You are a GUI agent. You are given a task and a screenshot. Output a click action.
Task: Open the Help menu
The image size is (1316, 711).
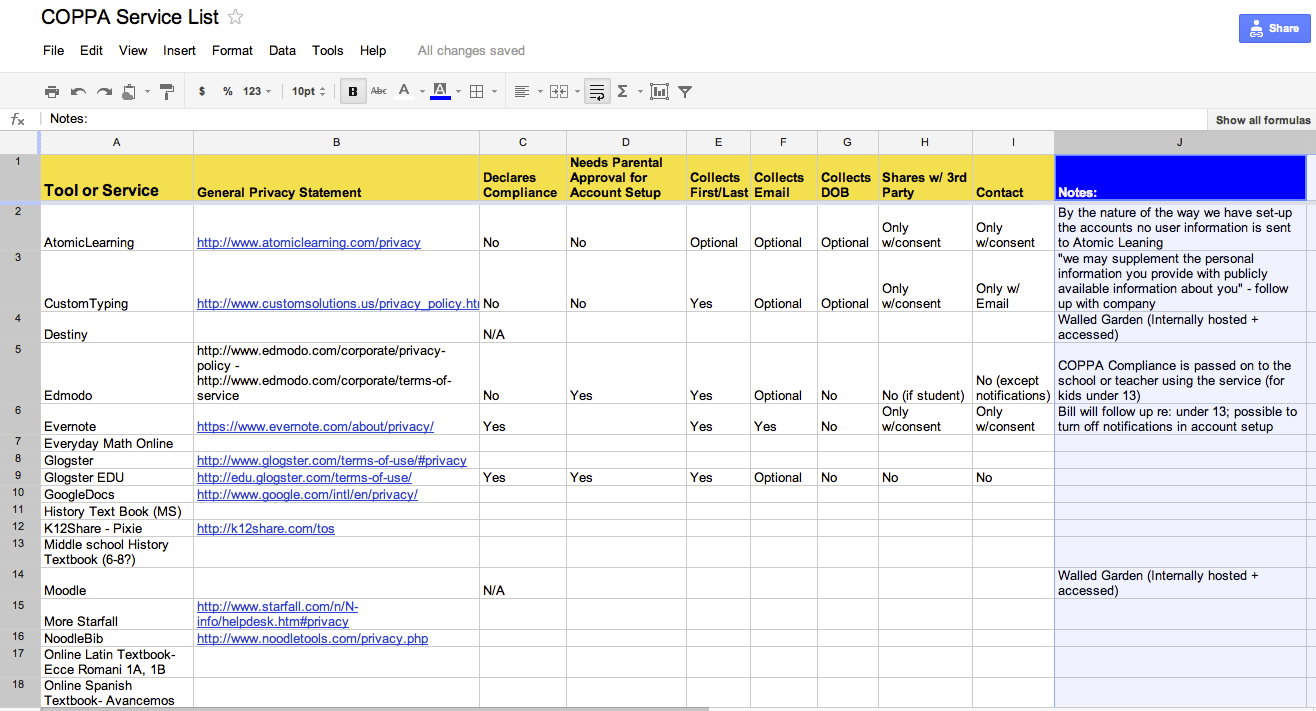(x=373, y=50)
